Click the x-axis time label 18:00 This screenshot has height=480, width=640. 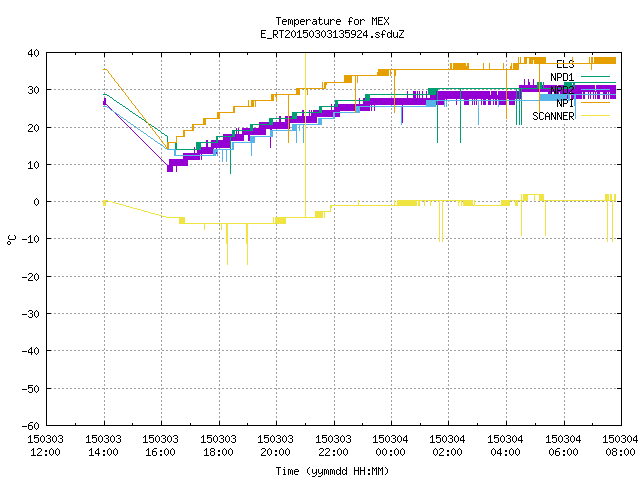[218, 452]
